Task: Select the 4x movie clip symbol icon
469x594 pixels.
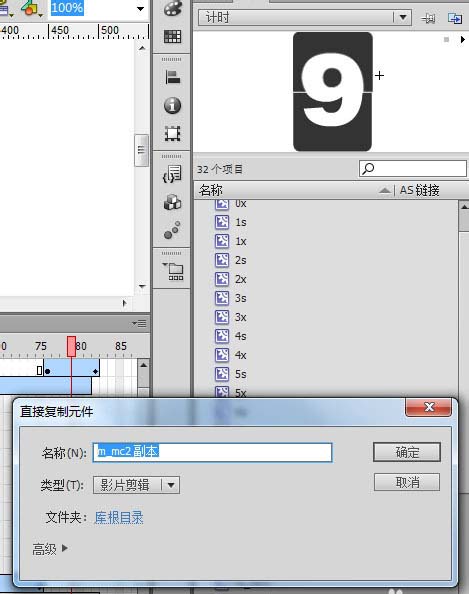Action: pos(222,355)
